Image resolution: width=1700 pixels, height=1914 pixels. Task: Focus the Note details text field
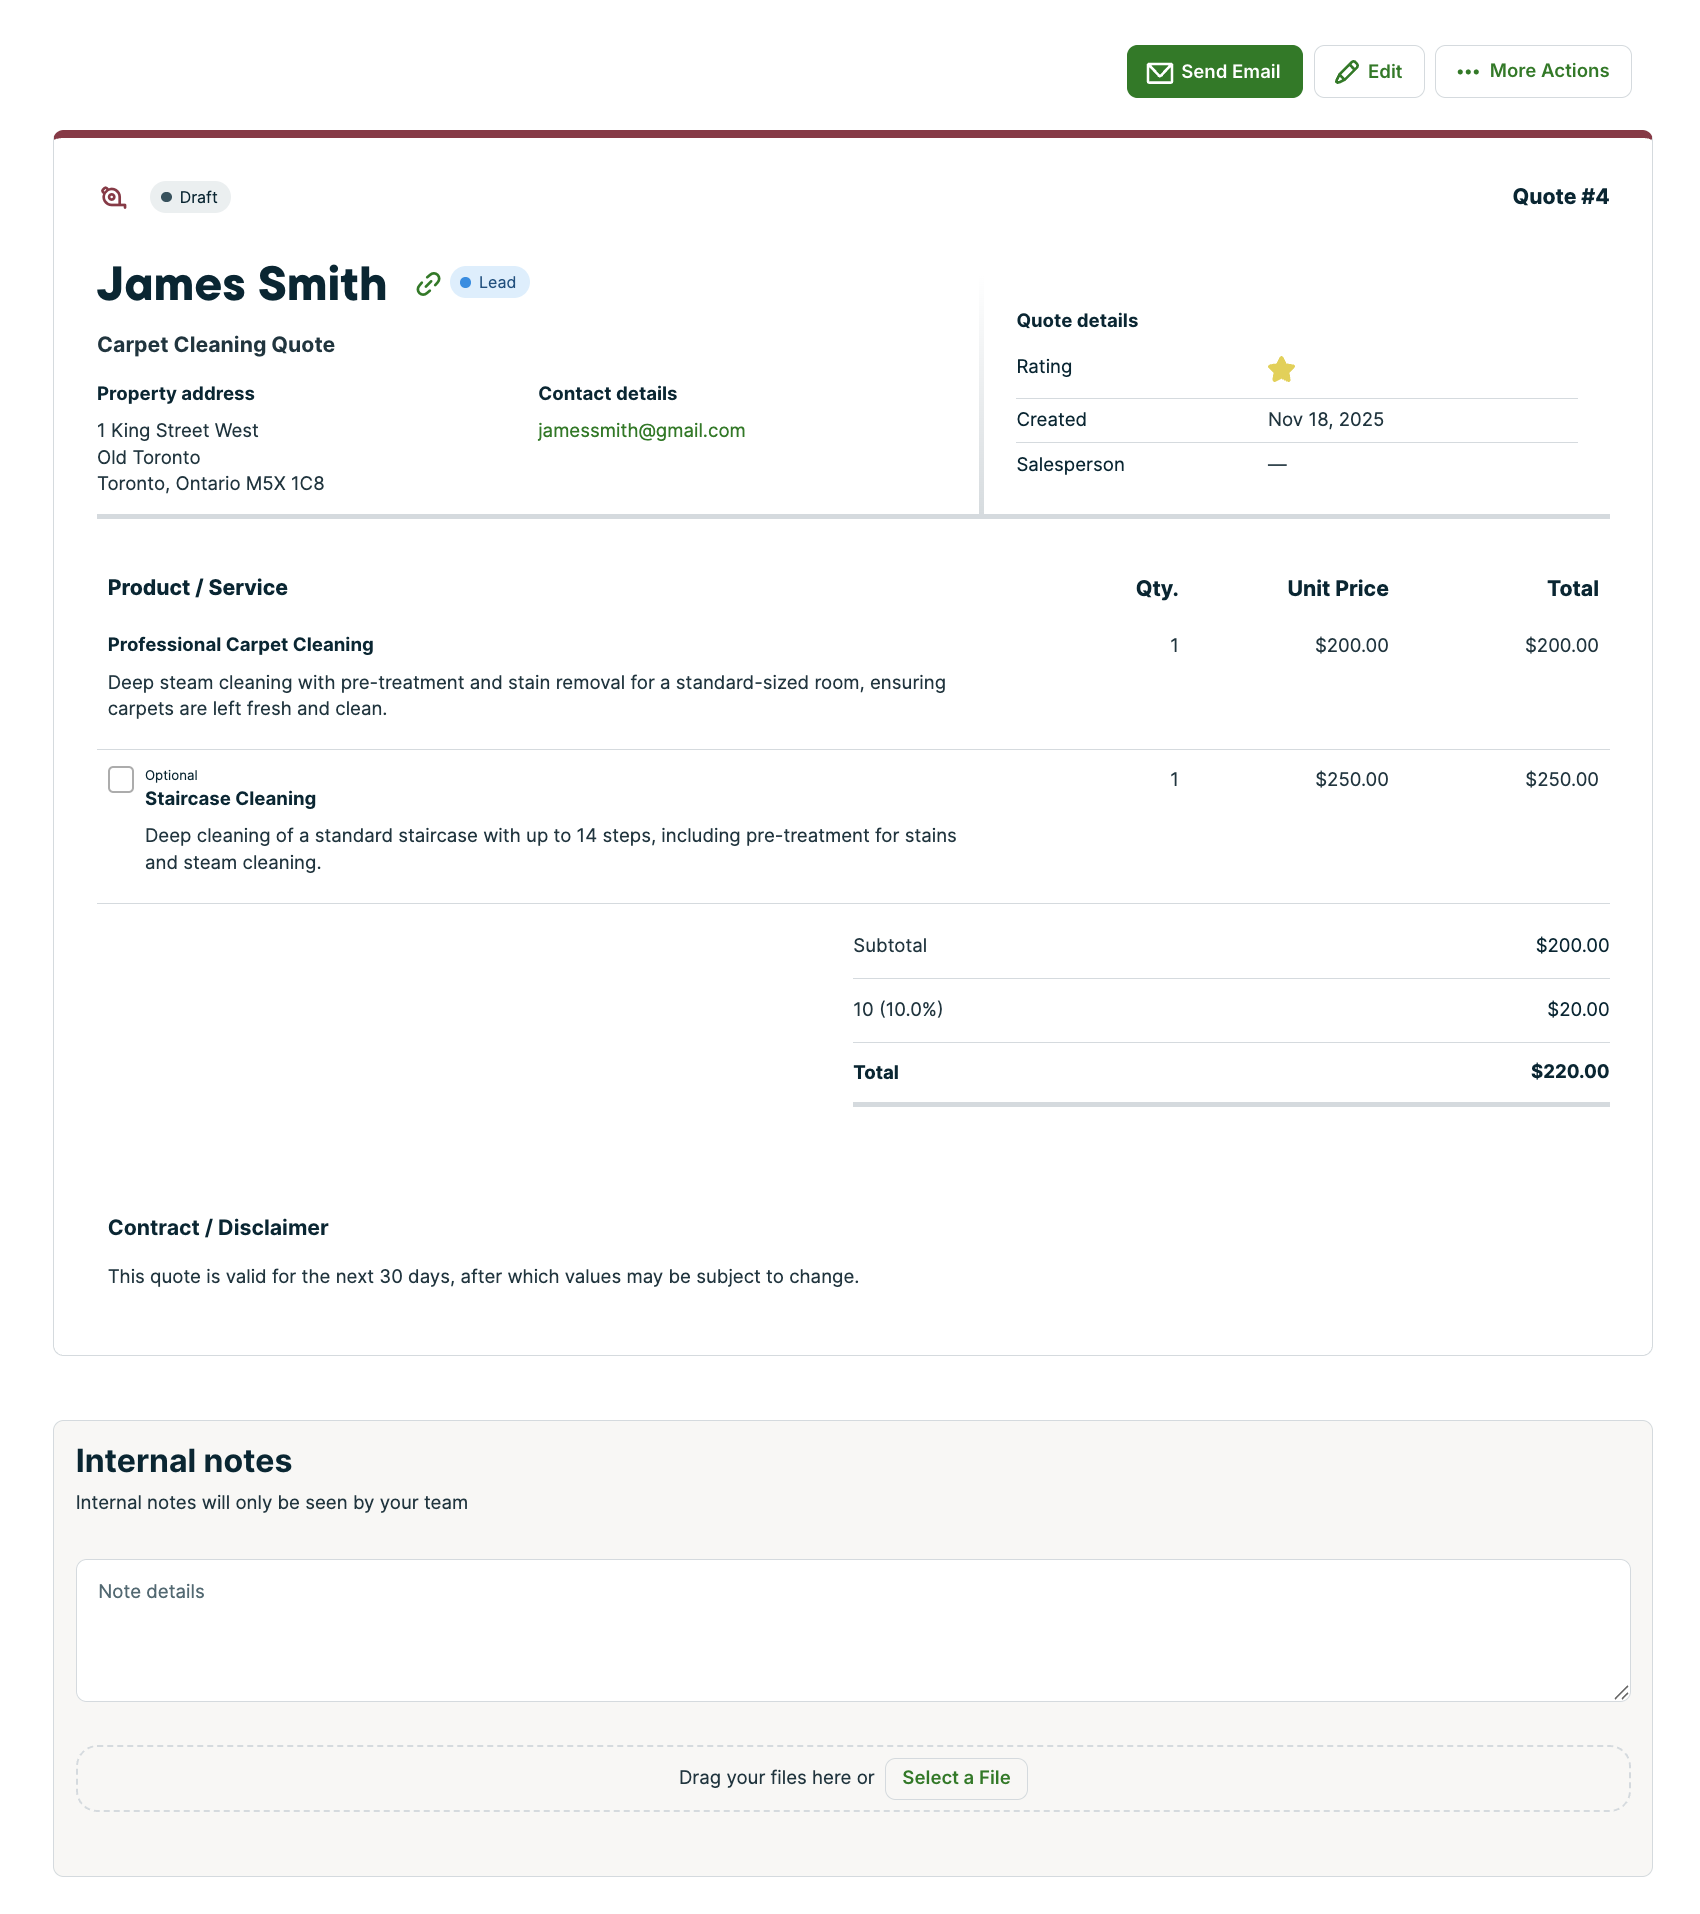tap(852, 1630)
